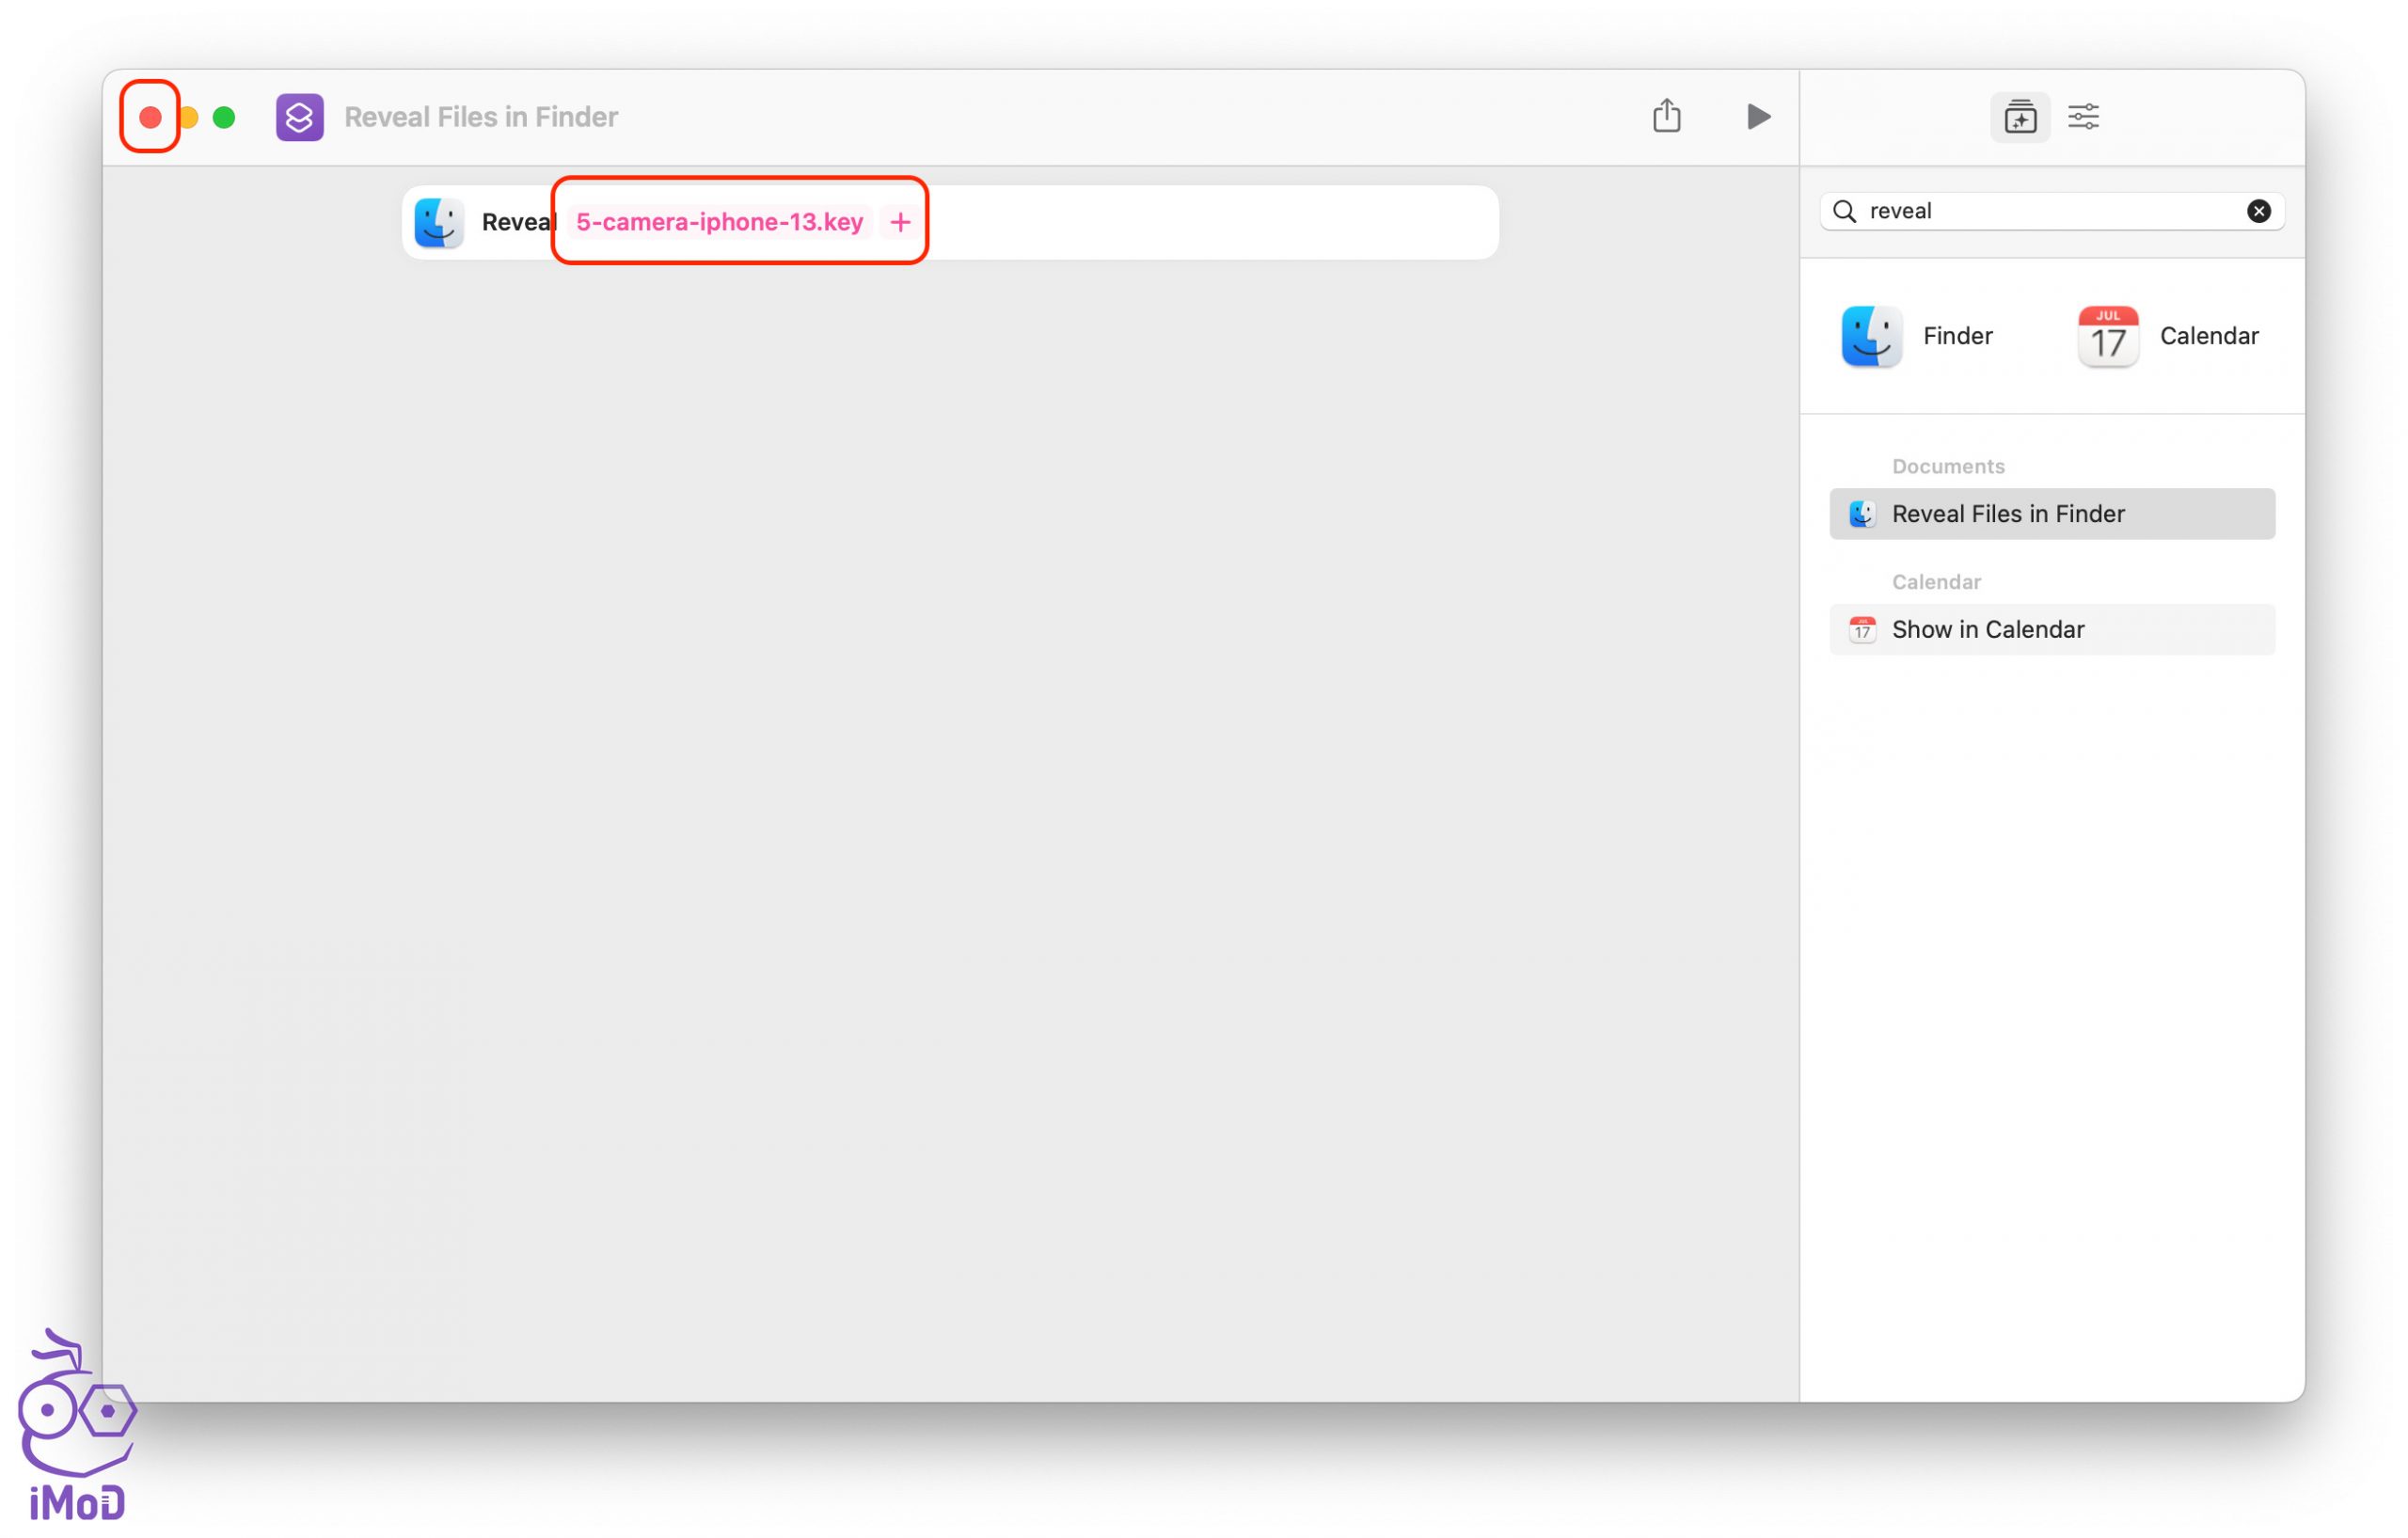Rename shortcut title Reveal Files in Finder

pos(481,117)
